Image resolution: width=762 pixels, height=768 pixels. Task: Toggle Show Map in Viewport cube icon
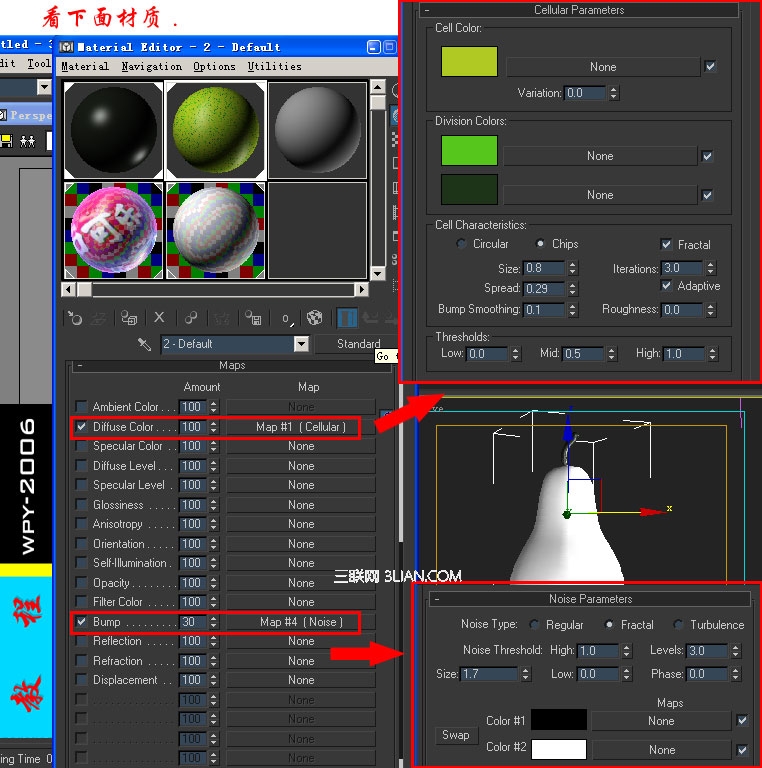click(314, 318)
